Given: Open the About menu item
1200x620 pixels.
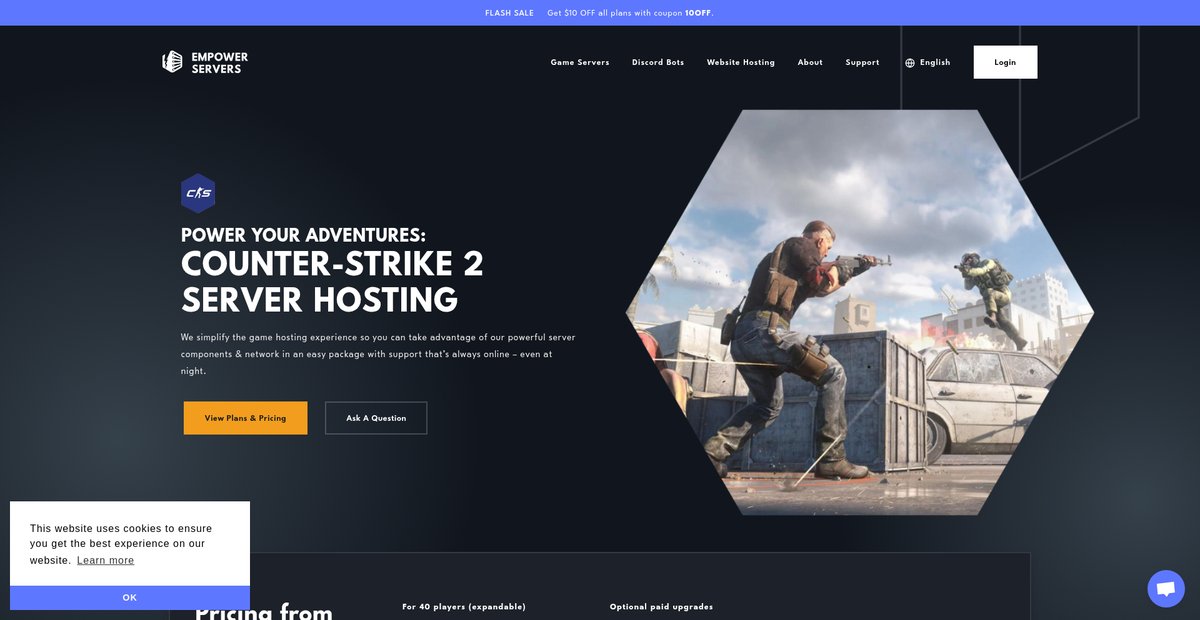Looking at the screenshot, I should pos(810,62).
